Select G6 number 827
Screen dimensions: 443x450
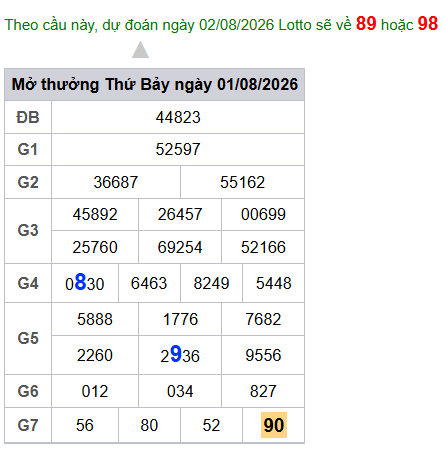(263, 391)
